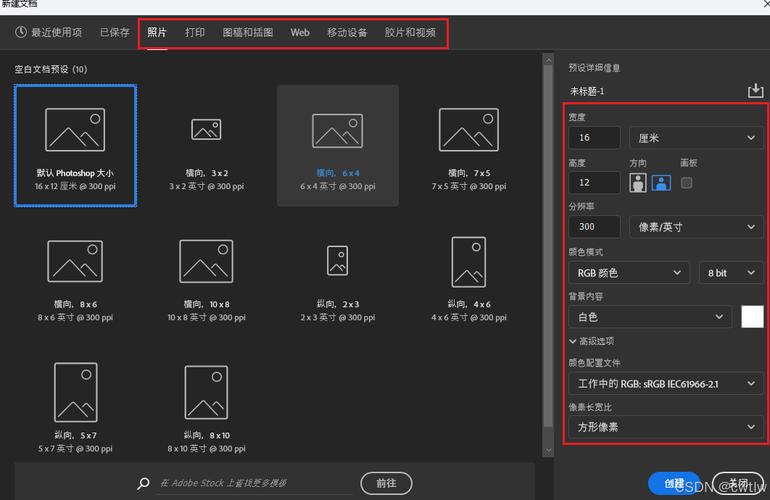Click the scrollbar down arrow
The width and height of the screenshot is (770, 500).
click(548, 450)
